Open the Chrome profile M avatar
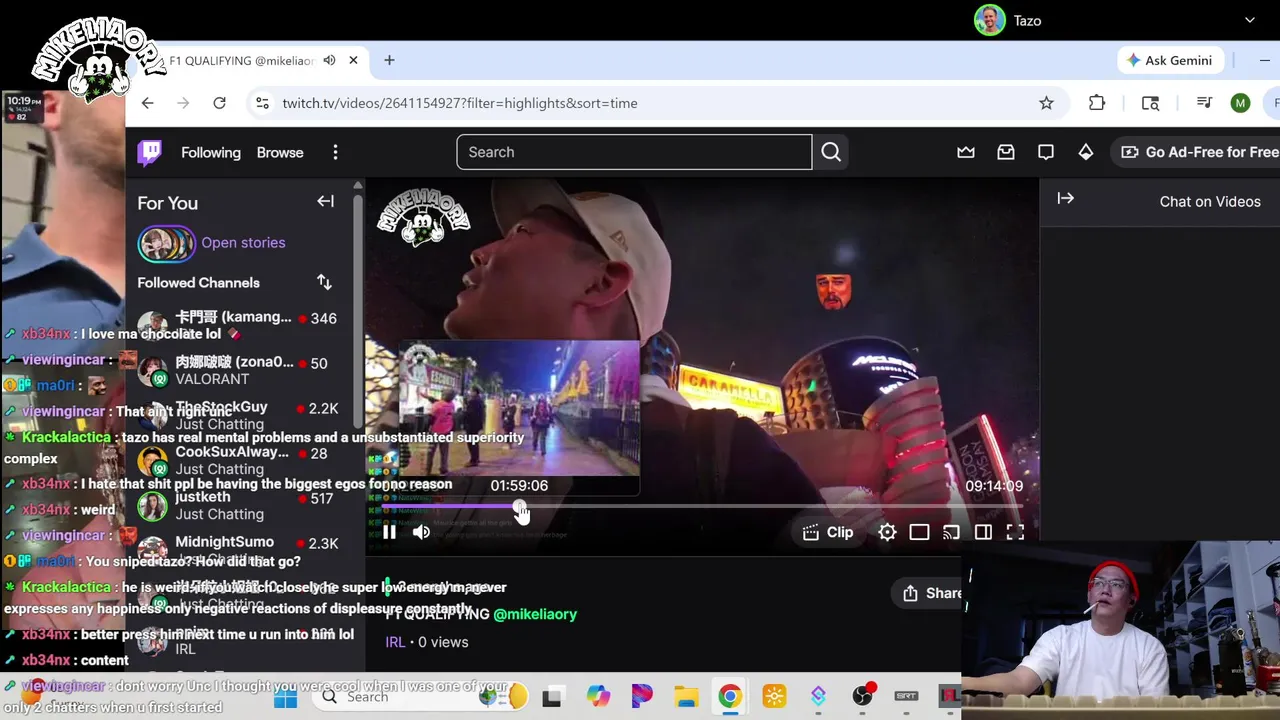This screenshot has width=1280, height=720. pos(1240,103)
